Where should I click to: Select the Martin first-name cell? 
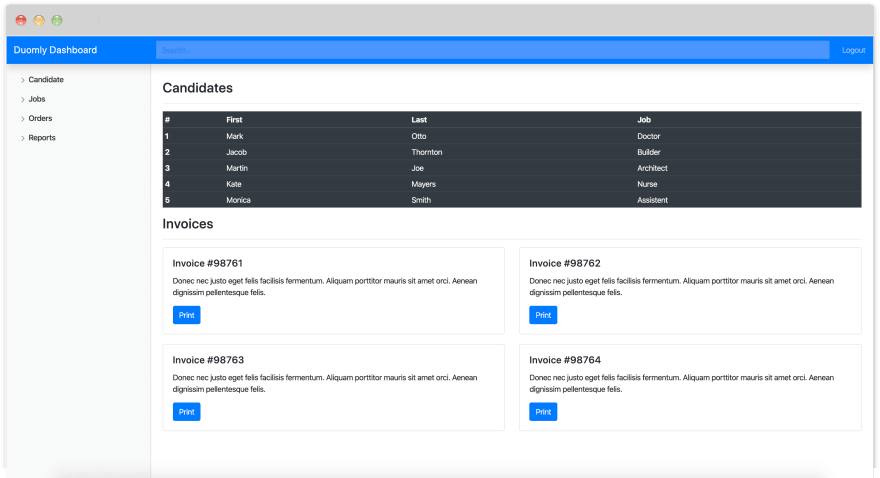(237, 168)
